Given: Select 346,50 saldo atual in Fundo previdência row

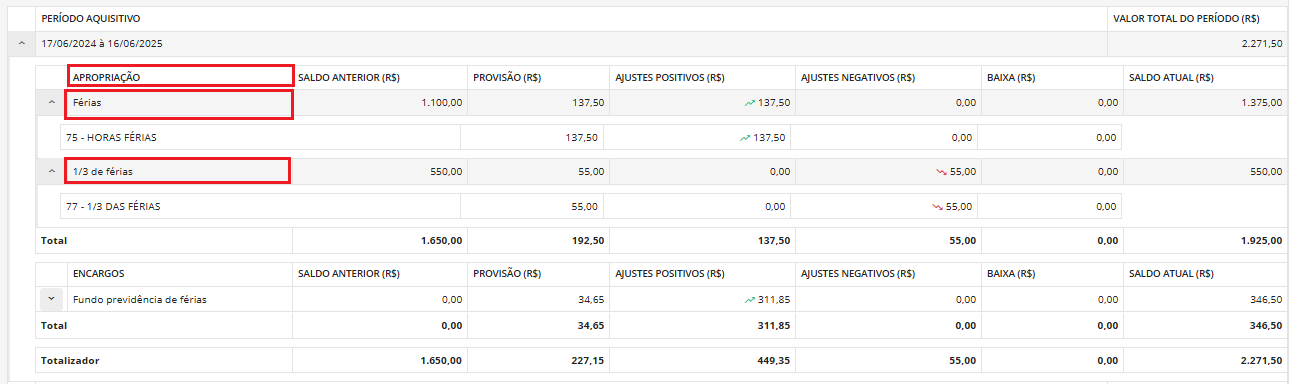Looking at the screenshot, I should click(x=1266, y=299).
